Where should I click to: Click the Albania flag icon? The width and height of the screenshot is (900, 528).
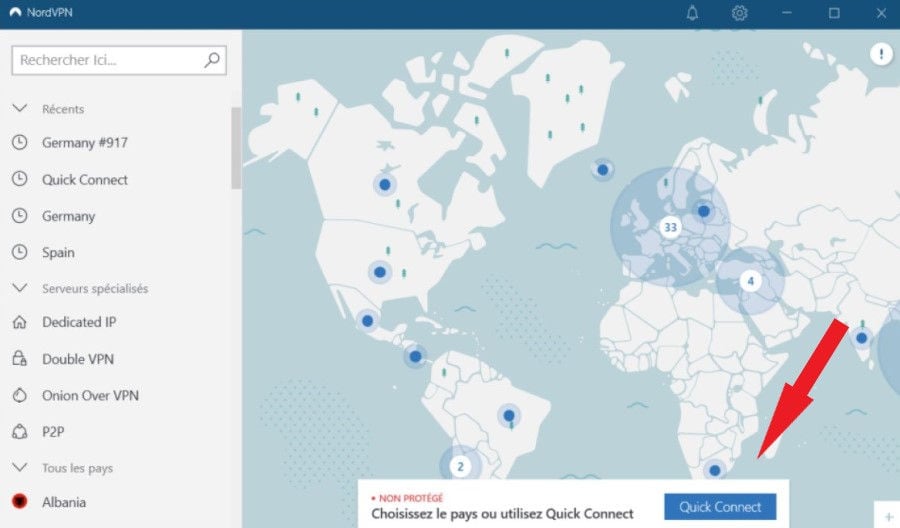(x=19, y=502)
